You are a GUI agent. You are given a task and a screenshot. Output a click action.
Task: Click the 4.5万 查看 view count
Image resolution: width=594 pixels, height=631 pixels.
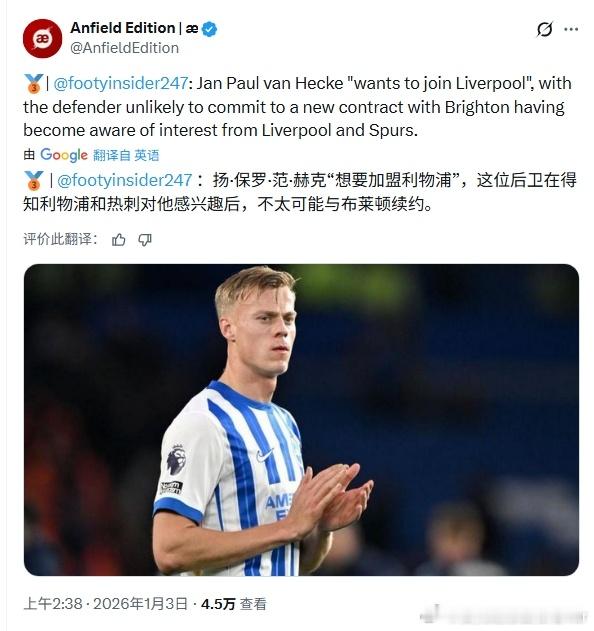click(233, 604)
